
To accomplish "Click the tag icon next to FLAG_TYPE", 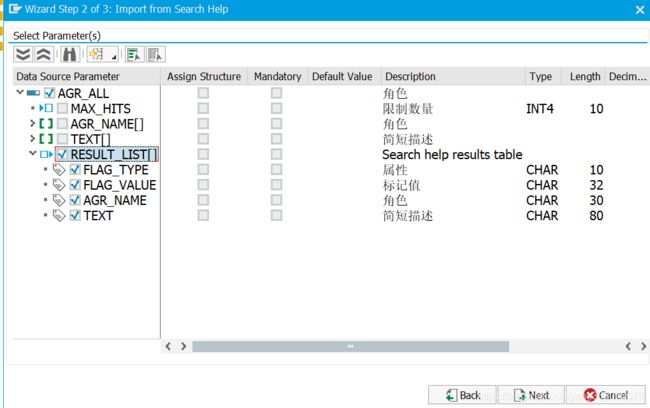I will [59, 170].
